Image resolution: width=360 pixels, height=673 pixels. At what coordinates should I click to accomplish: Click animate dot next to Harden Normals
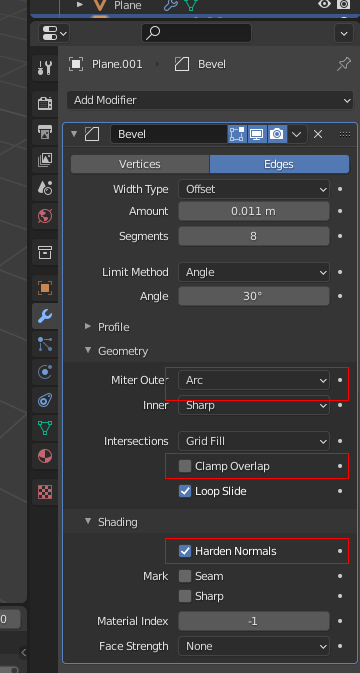(340, 551)
